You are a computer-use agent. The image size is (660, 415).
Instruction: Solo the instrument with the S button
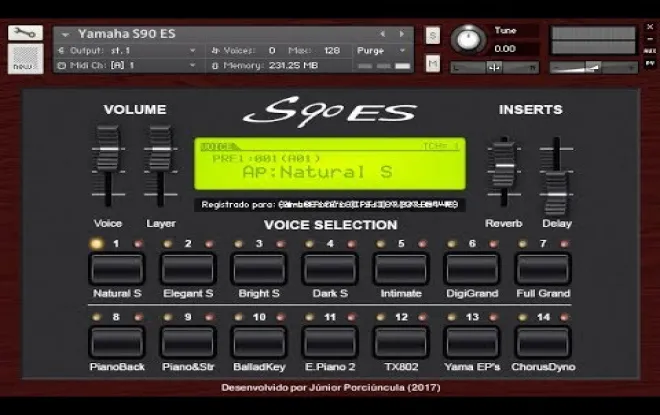tap(433, 35)
